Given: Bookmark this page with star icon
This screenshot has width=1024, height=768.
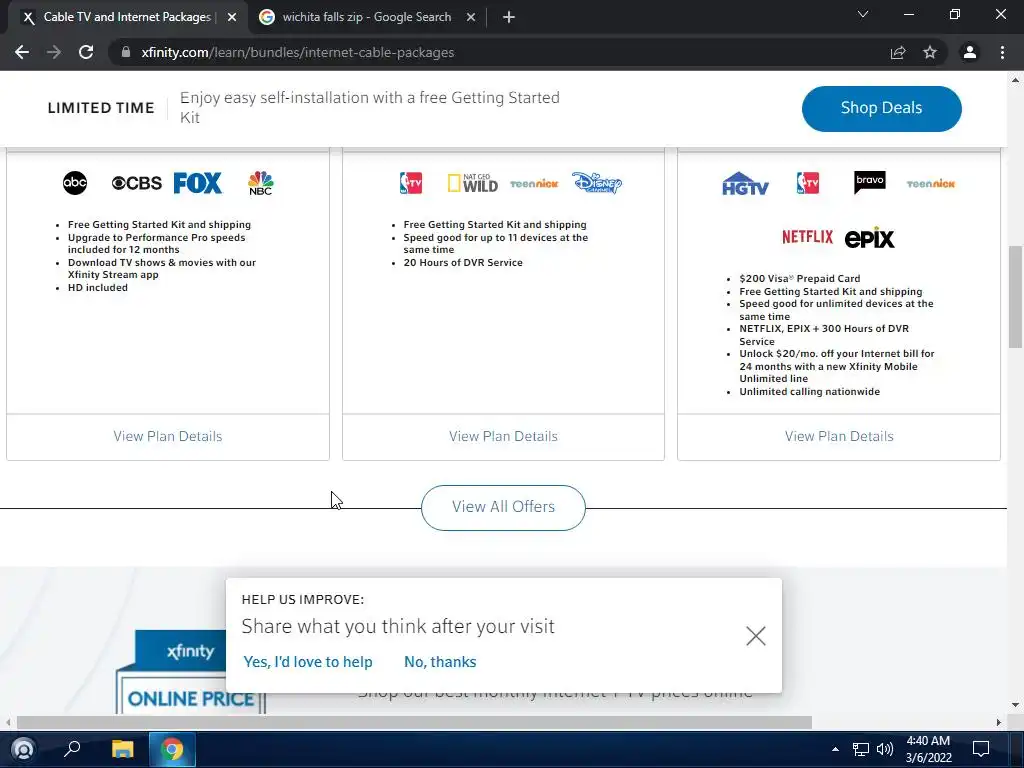Looking at the screenshot, I should pyautogui.click(x=930, y=52).
